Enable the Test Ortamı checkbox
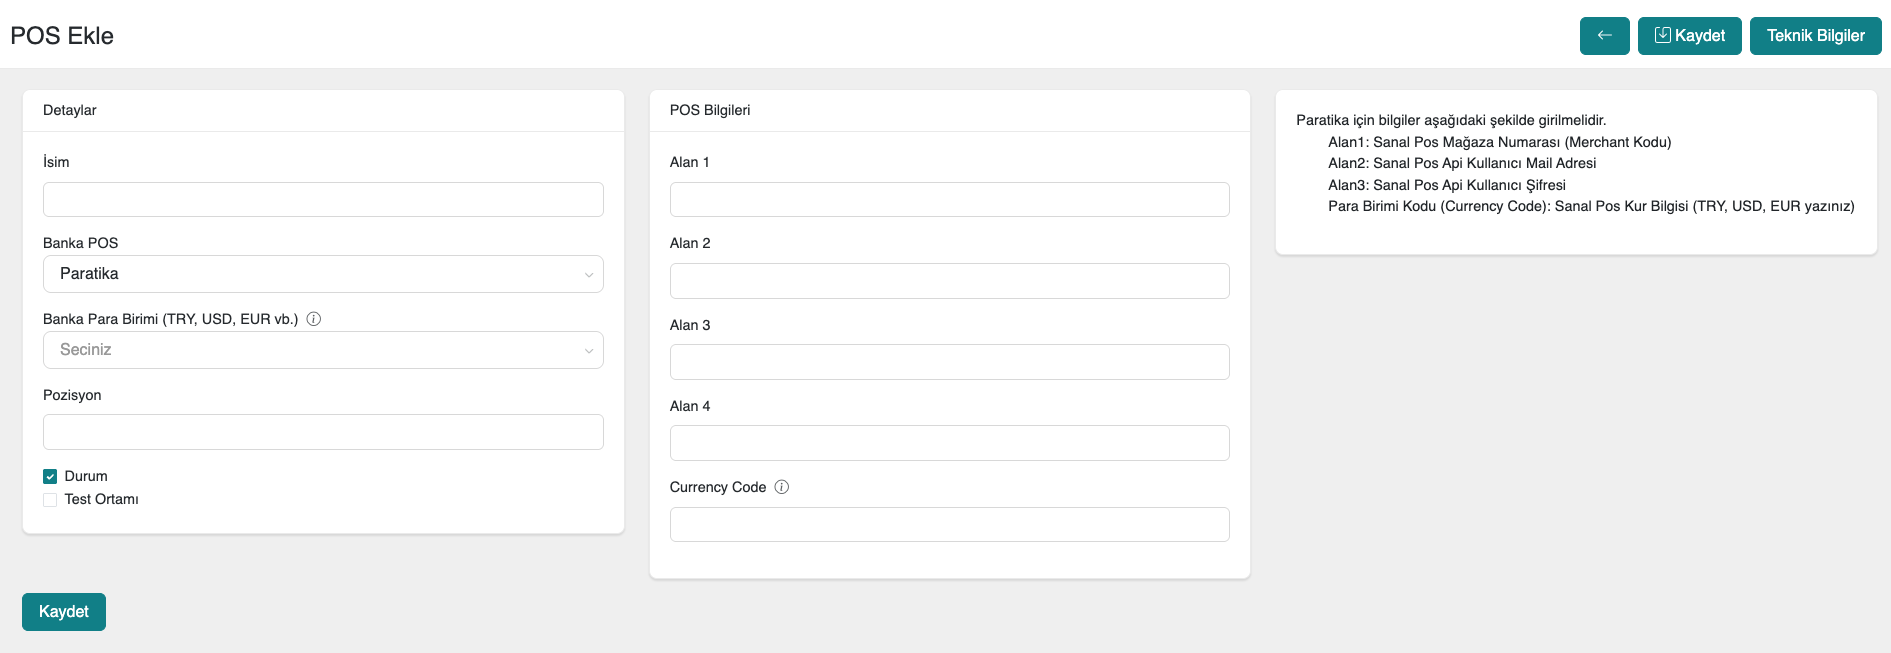The width and height of the screenshot is (1891, 653). (x=50, y=500)
